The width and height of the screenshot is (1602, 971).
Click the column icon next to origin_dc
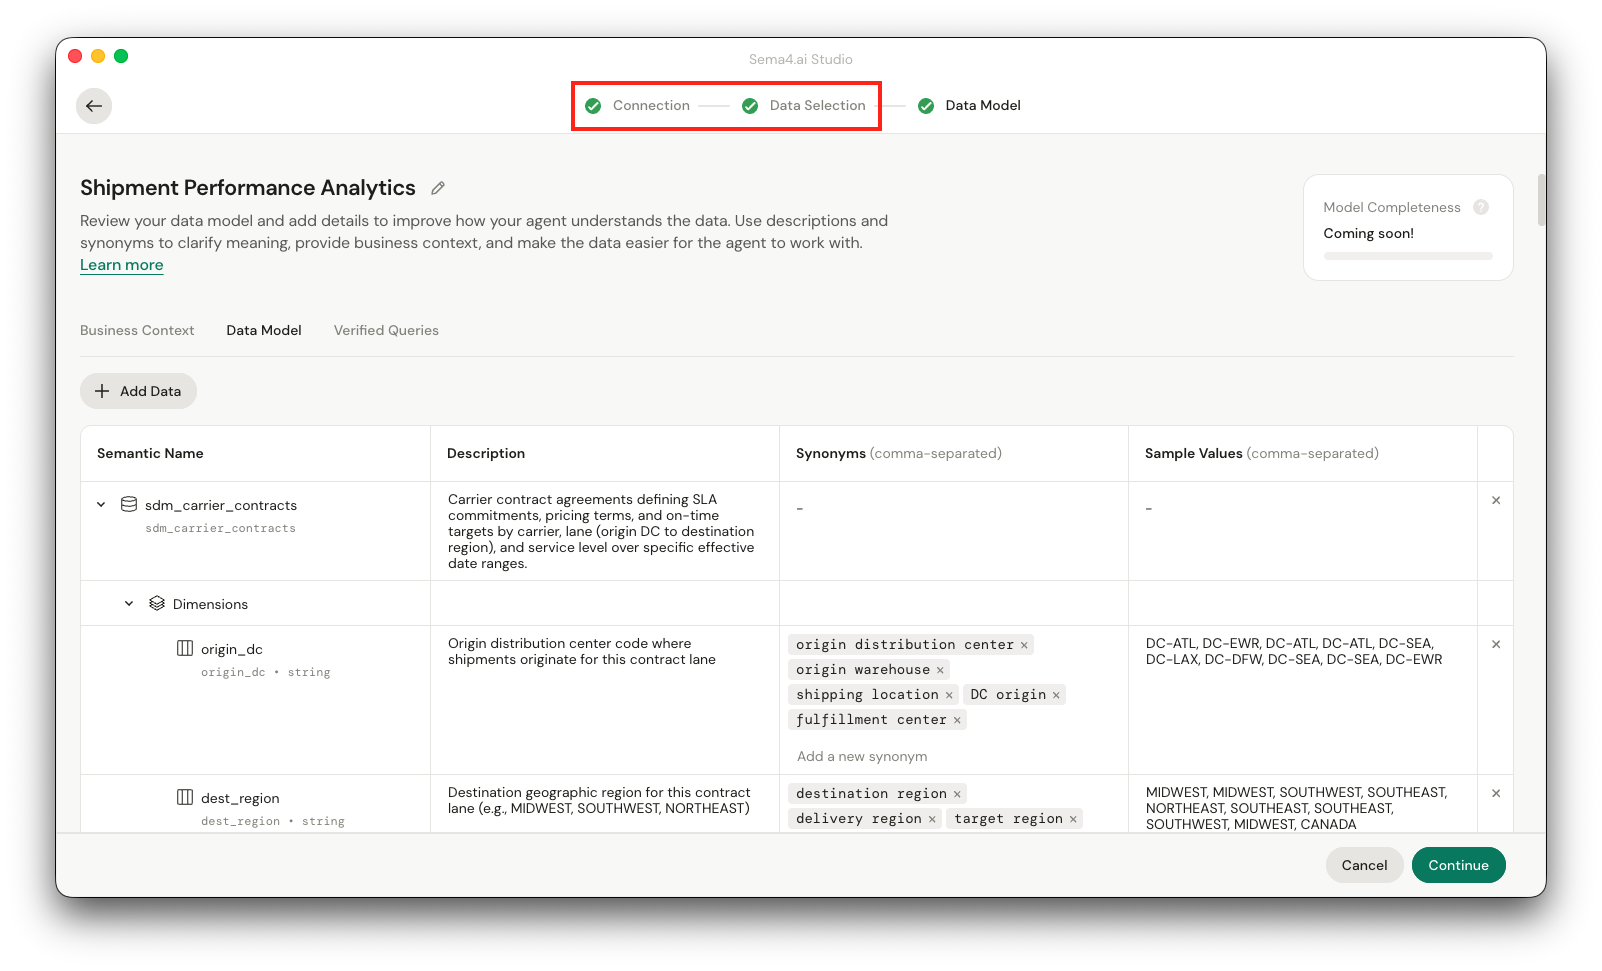click(x=185, y=647)
